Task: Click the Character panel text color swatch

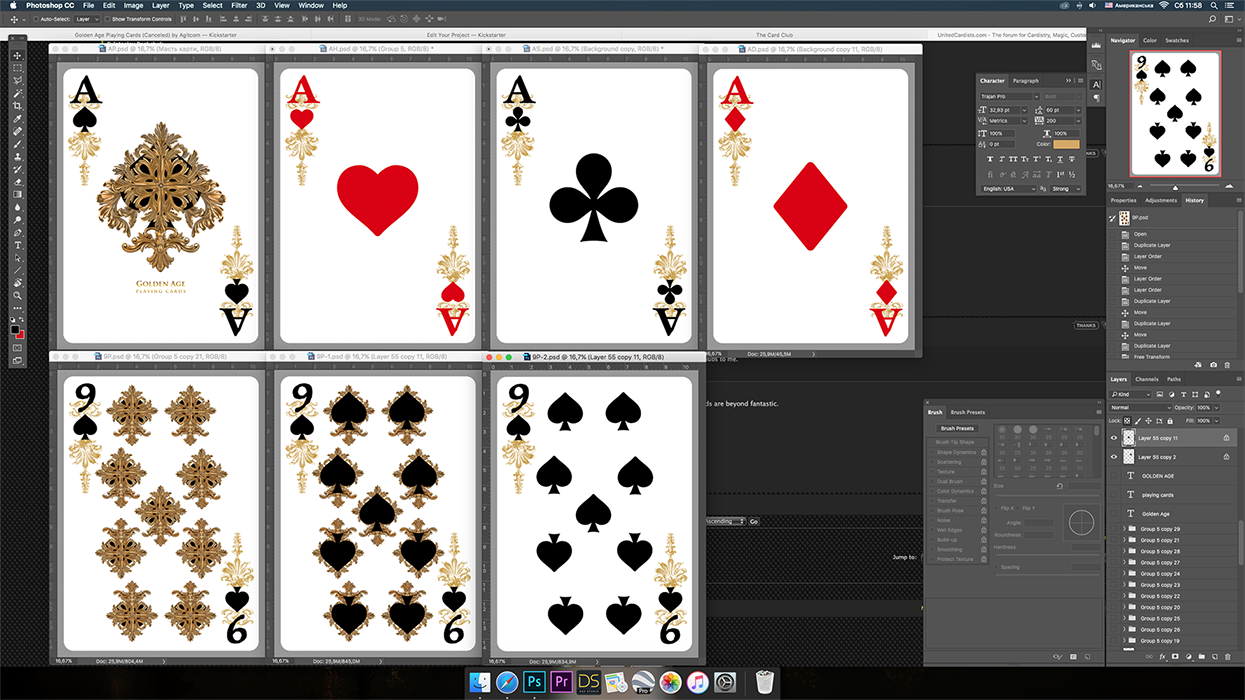Action: tap(1066, 144)
